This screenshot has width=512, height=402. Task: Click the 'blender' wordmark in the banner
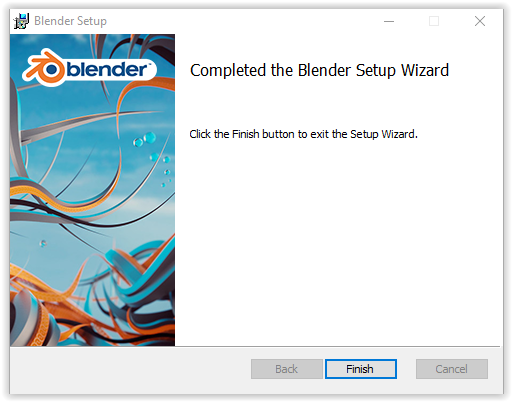tap(107, 69)
